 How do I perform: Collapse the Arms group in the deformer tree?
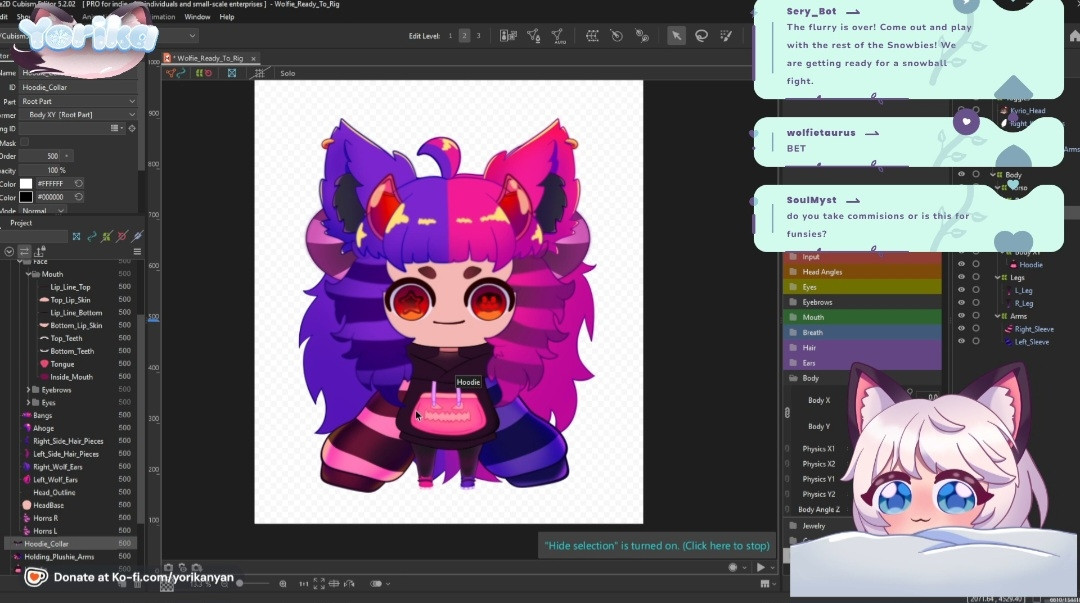click(x=997, y=316)
